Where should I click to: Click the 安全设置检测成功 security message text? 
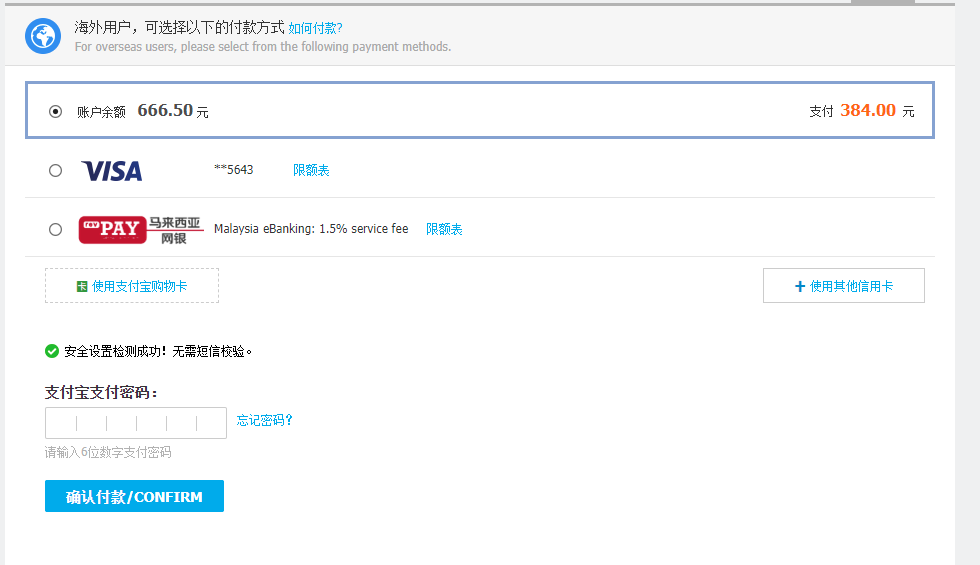tap(158, 351)
